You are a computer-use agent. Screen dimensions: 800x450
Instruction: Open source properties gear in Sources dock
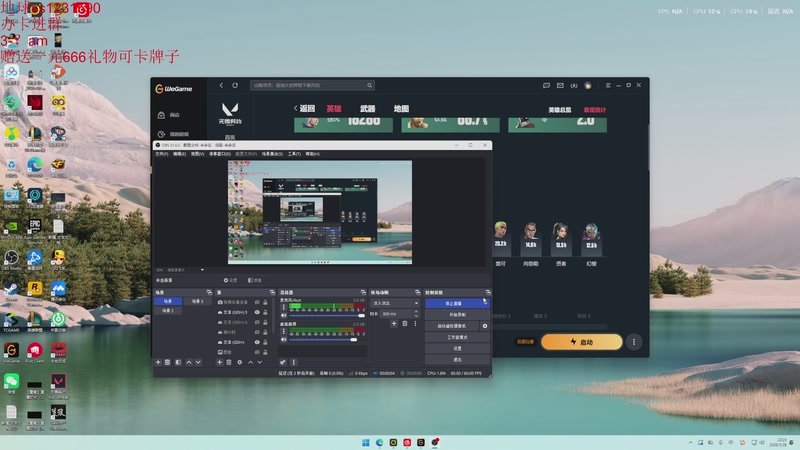(239, 362)
